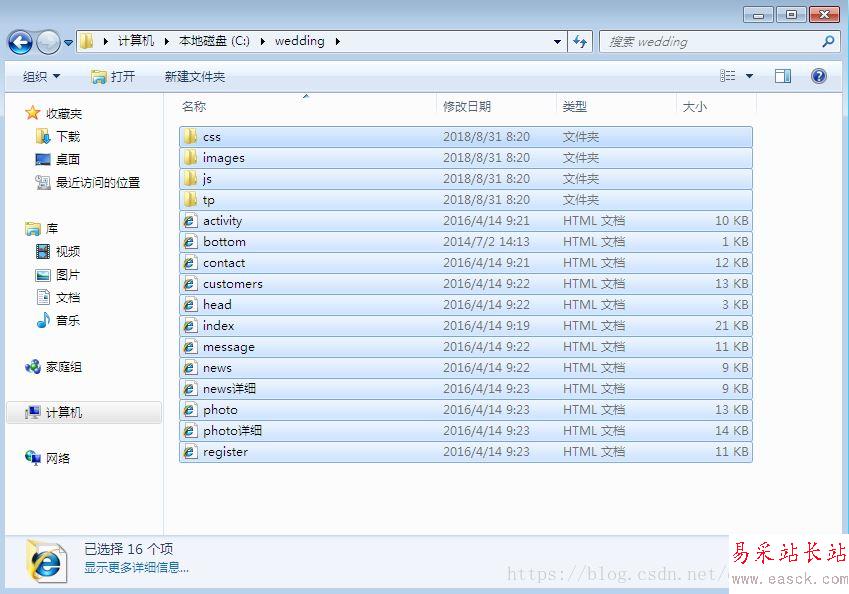Click the images folder icon
Viewport: 849px width, 594px height.
pyautogui.click(x=190, y=158)
